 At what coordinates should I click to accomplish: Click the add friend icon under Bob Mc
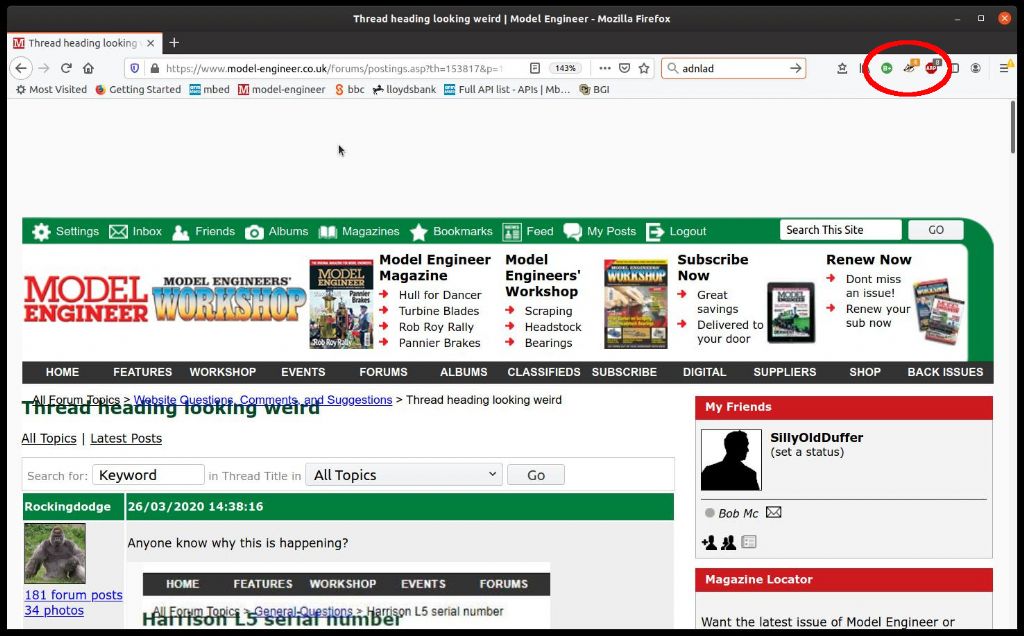click(x=709, y=542)
